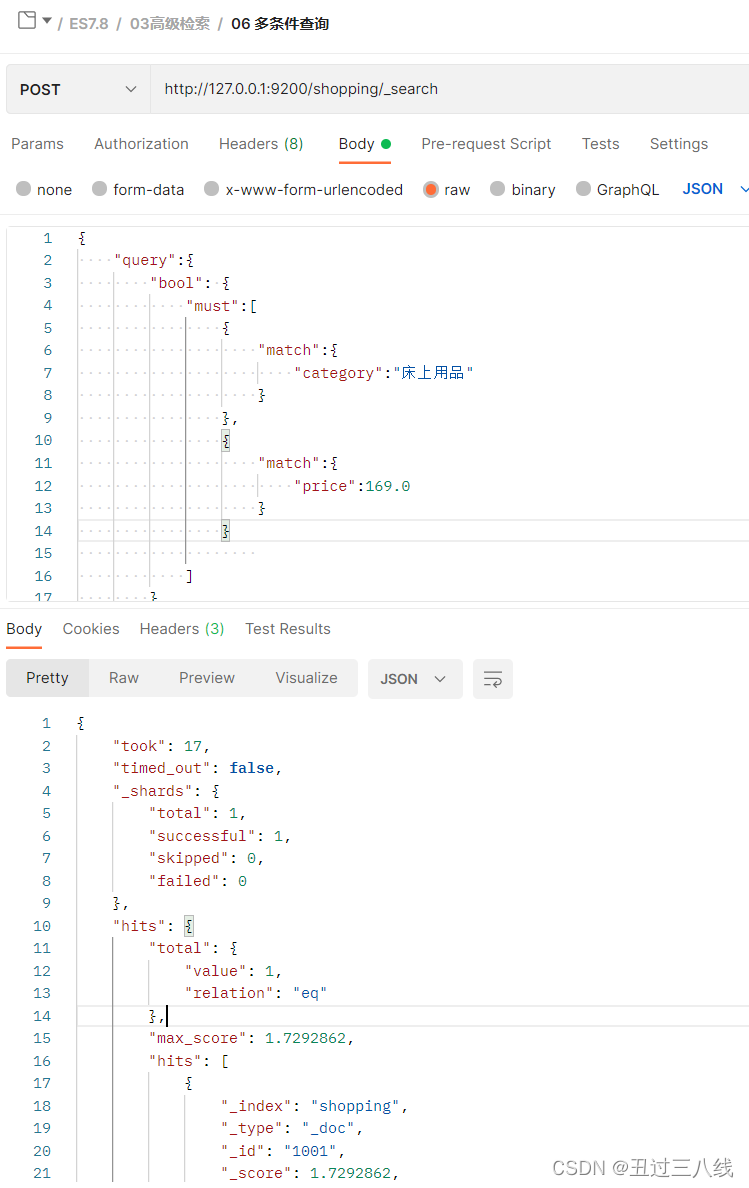Open the 03高级检索 breadcrumb folder
Screen dimensions: 749x1188
pos(170,23)
